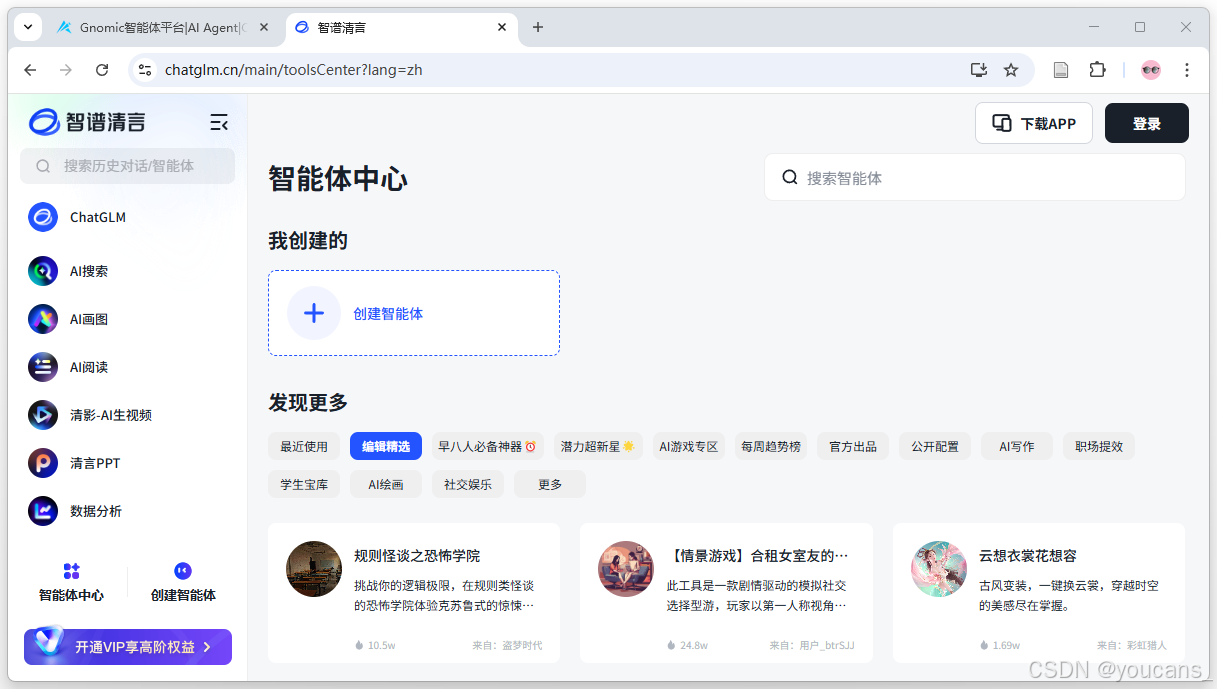Click the 下载APP button
This screenshot has height=689, width=1217.
tap(1034, 123)
